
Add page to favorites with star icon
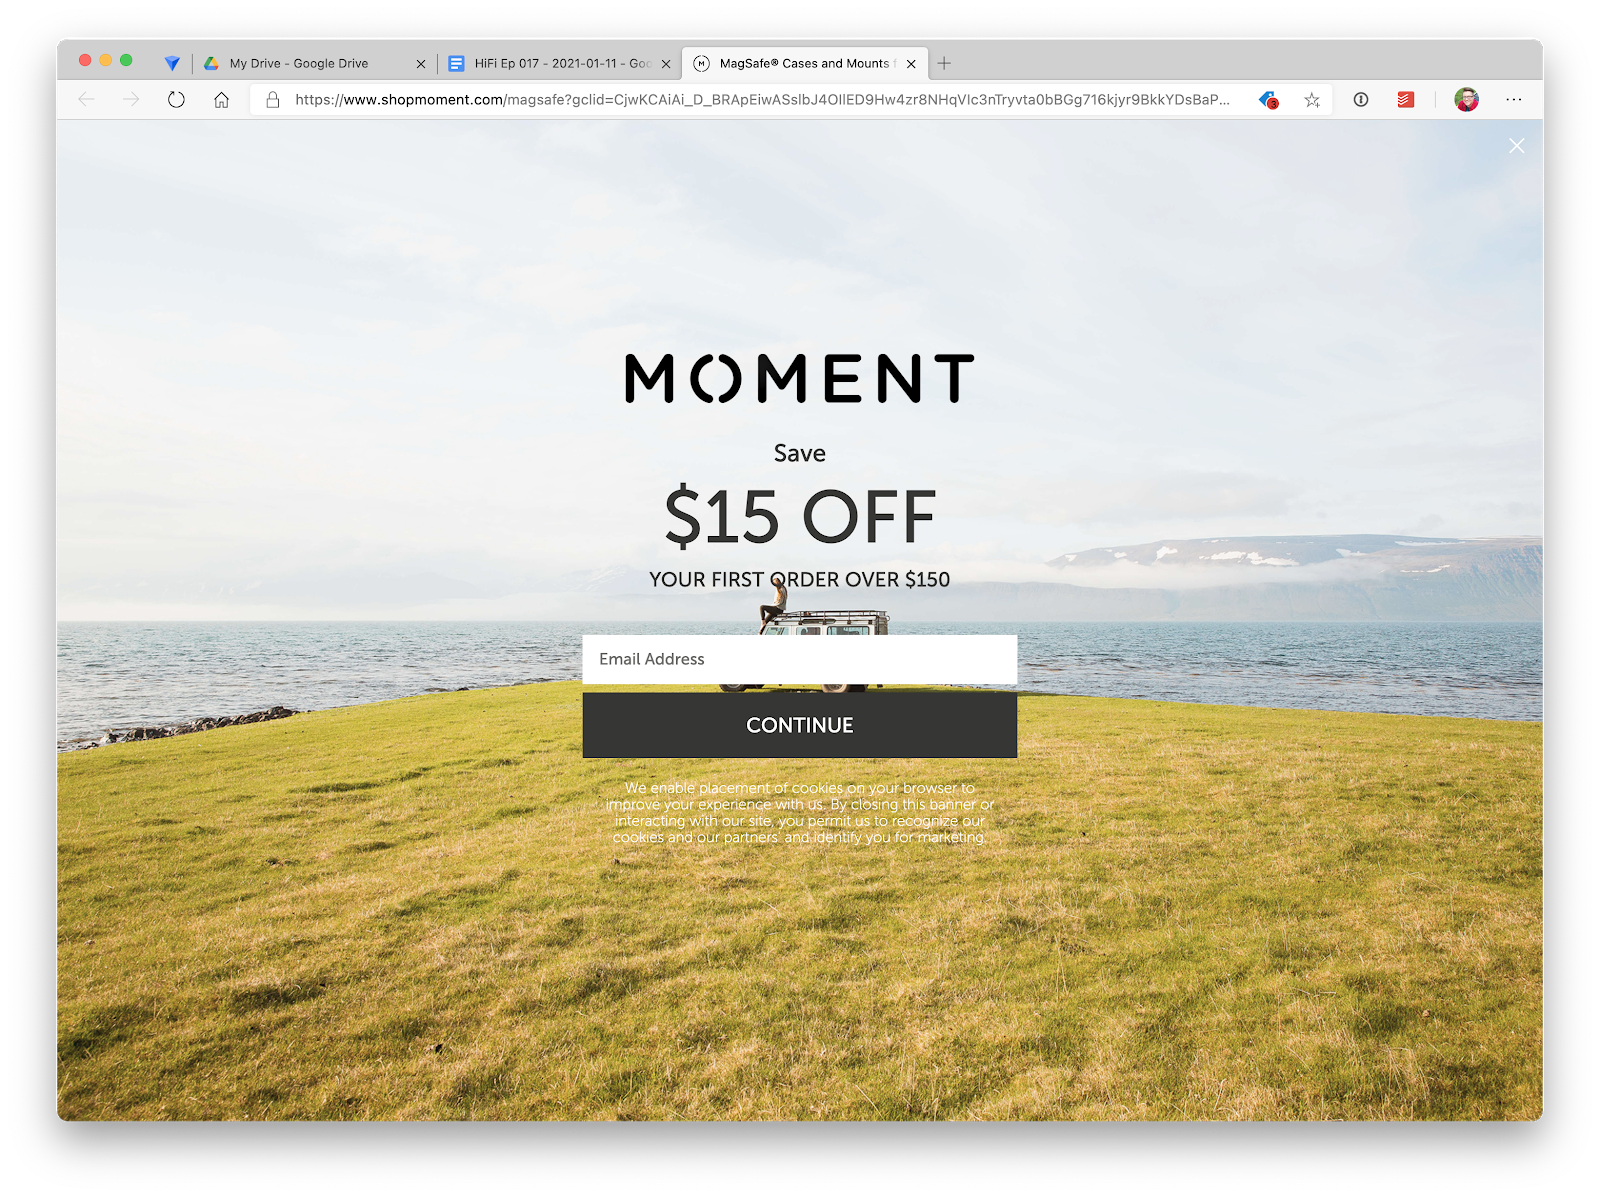[x=1312, y=99]
